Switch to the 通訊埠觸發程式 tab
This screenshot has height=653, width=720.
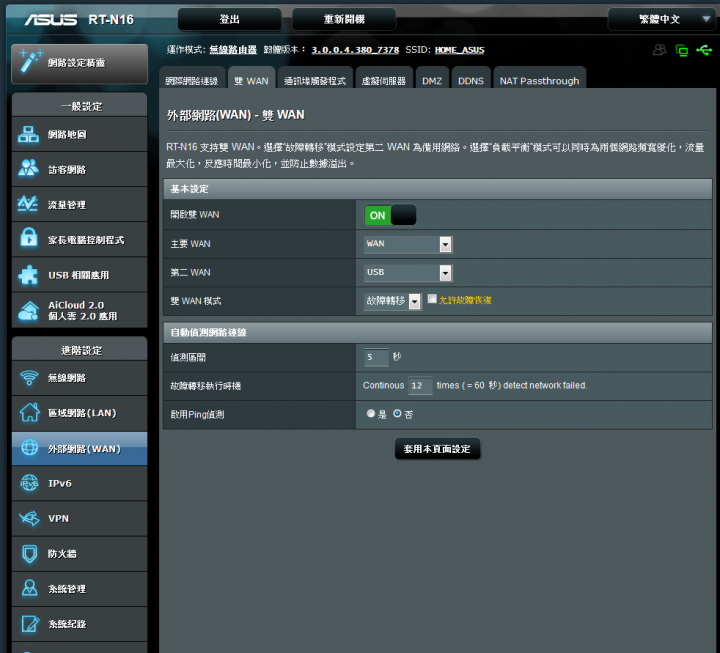point(315,78)
